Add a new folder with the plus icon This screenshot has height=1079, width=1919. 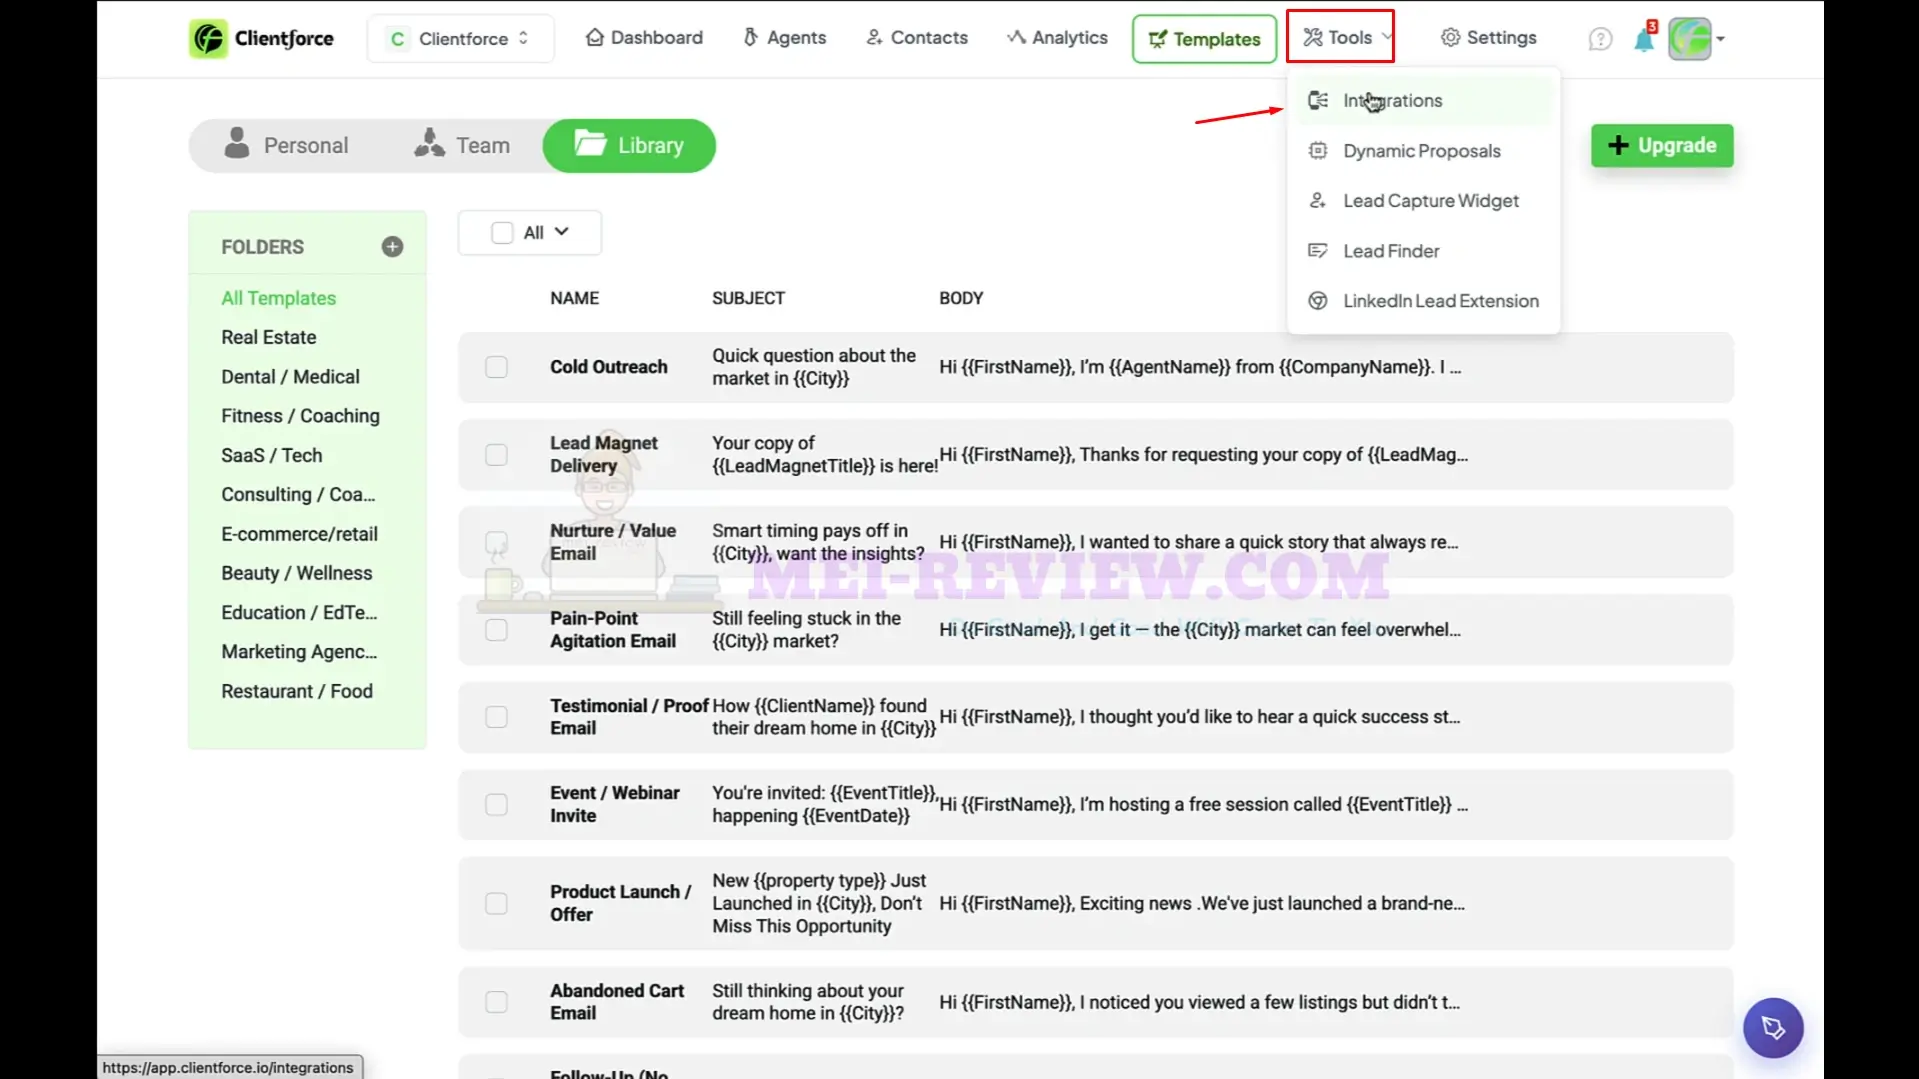pos(392,247)
